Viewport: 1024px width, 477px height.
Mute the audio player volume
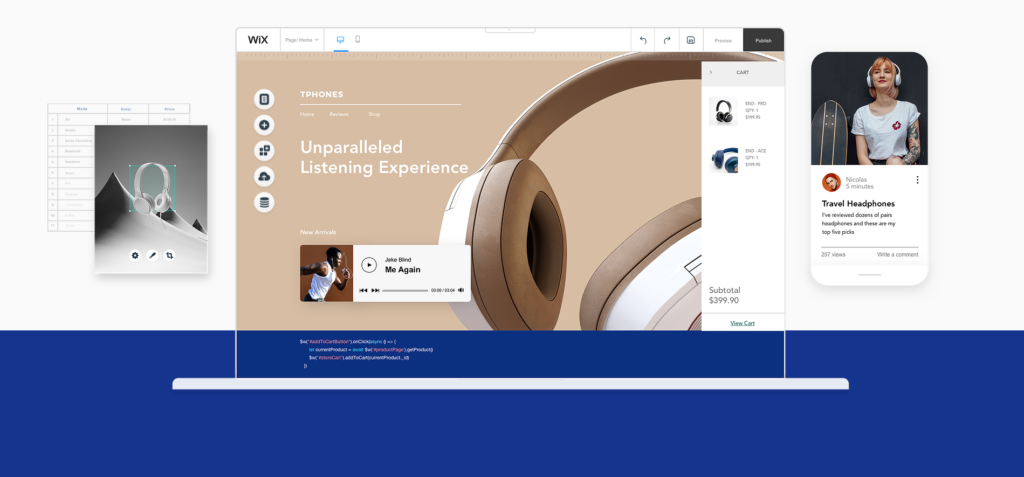461,290
